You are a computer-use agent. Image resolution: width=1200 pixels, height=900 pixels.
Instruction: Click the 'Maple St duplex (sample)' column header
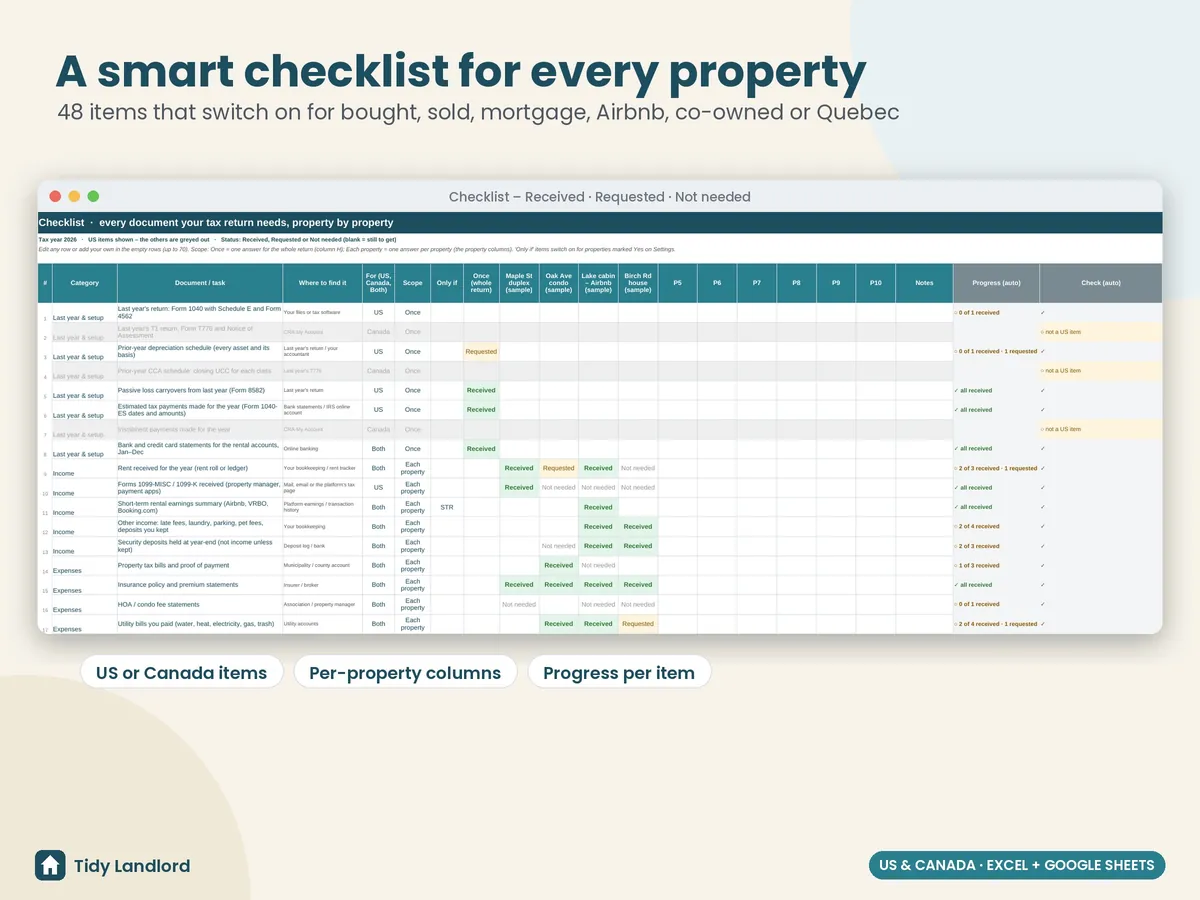(x=519, y=283)
